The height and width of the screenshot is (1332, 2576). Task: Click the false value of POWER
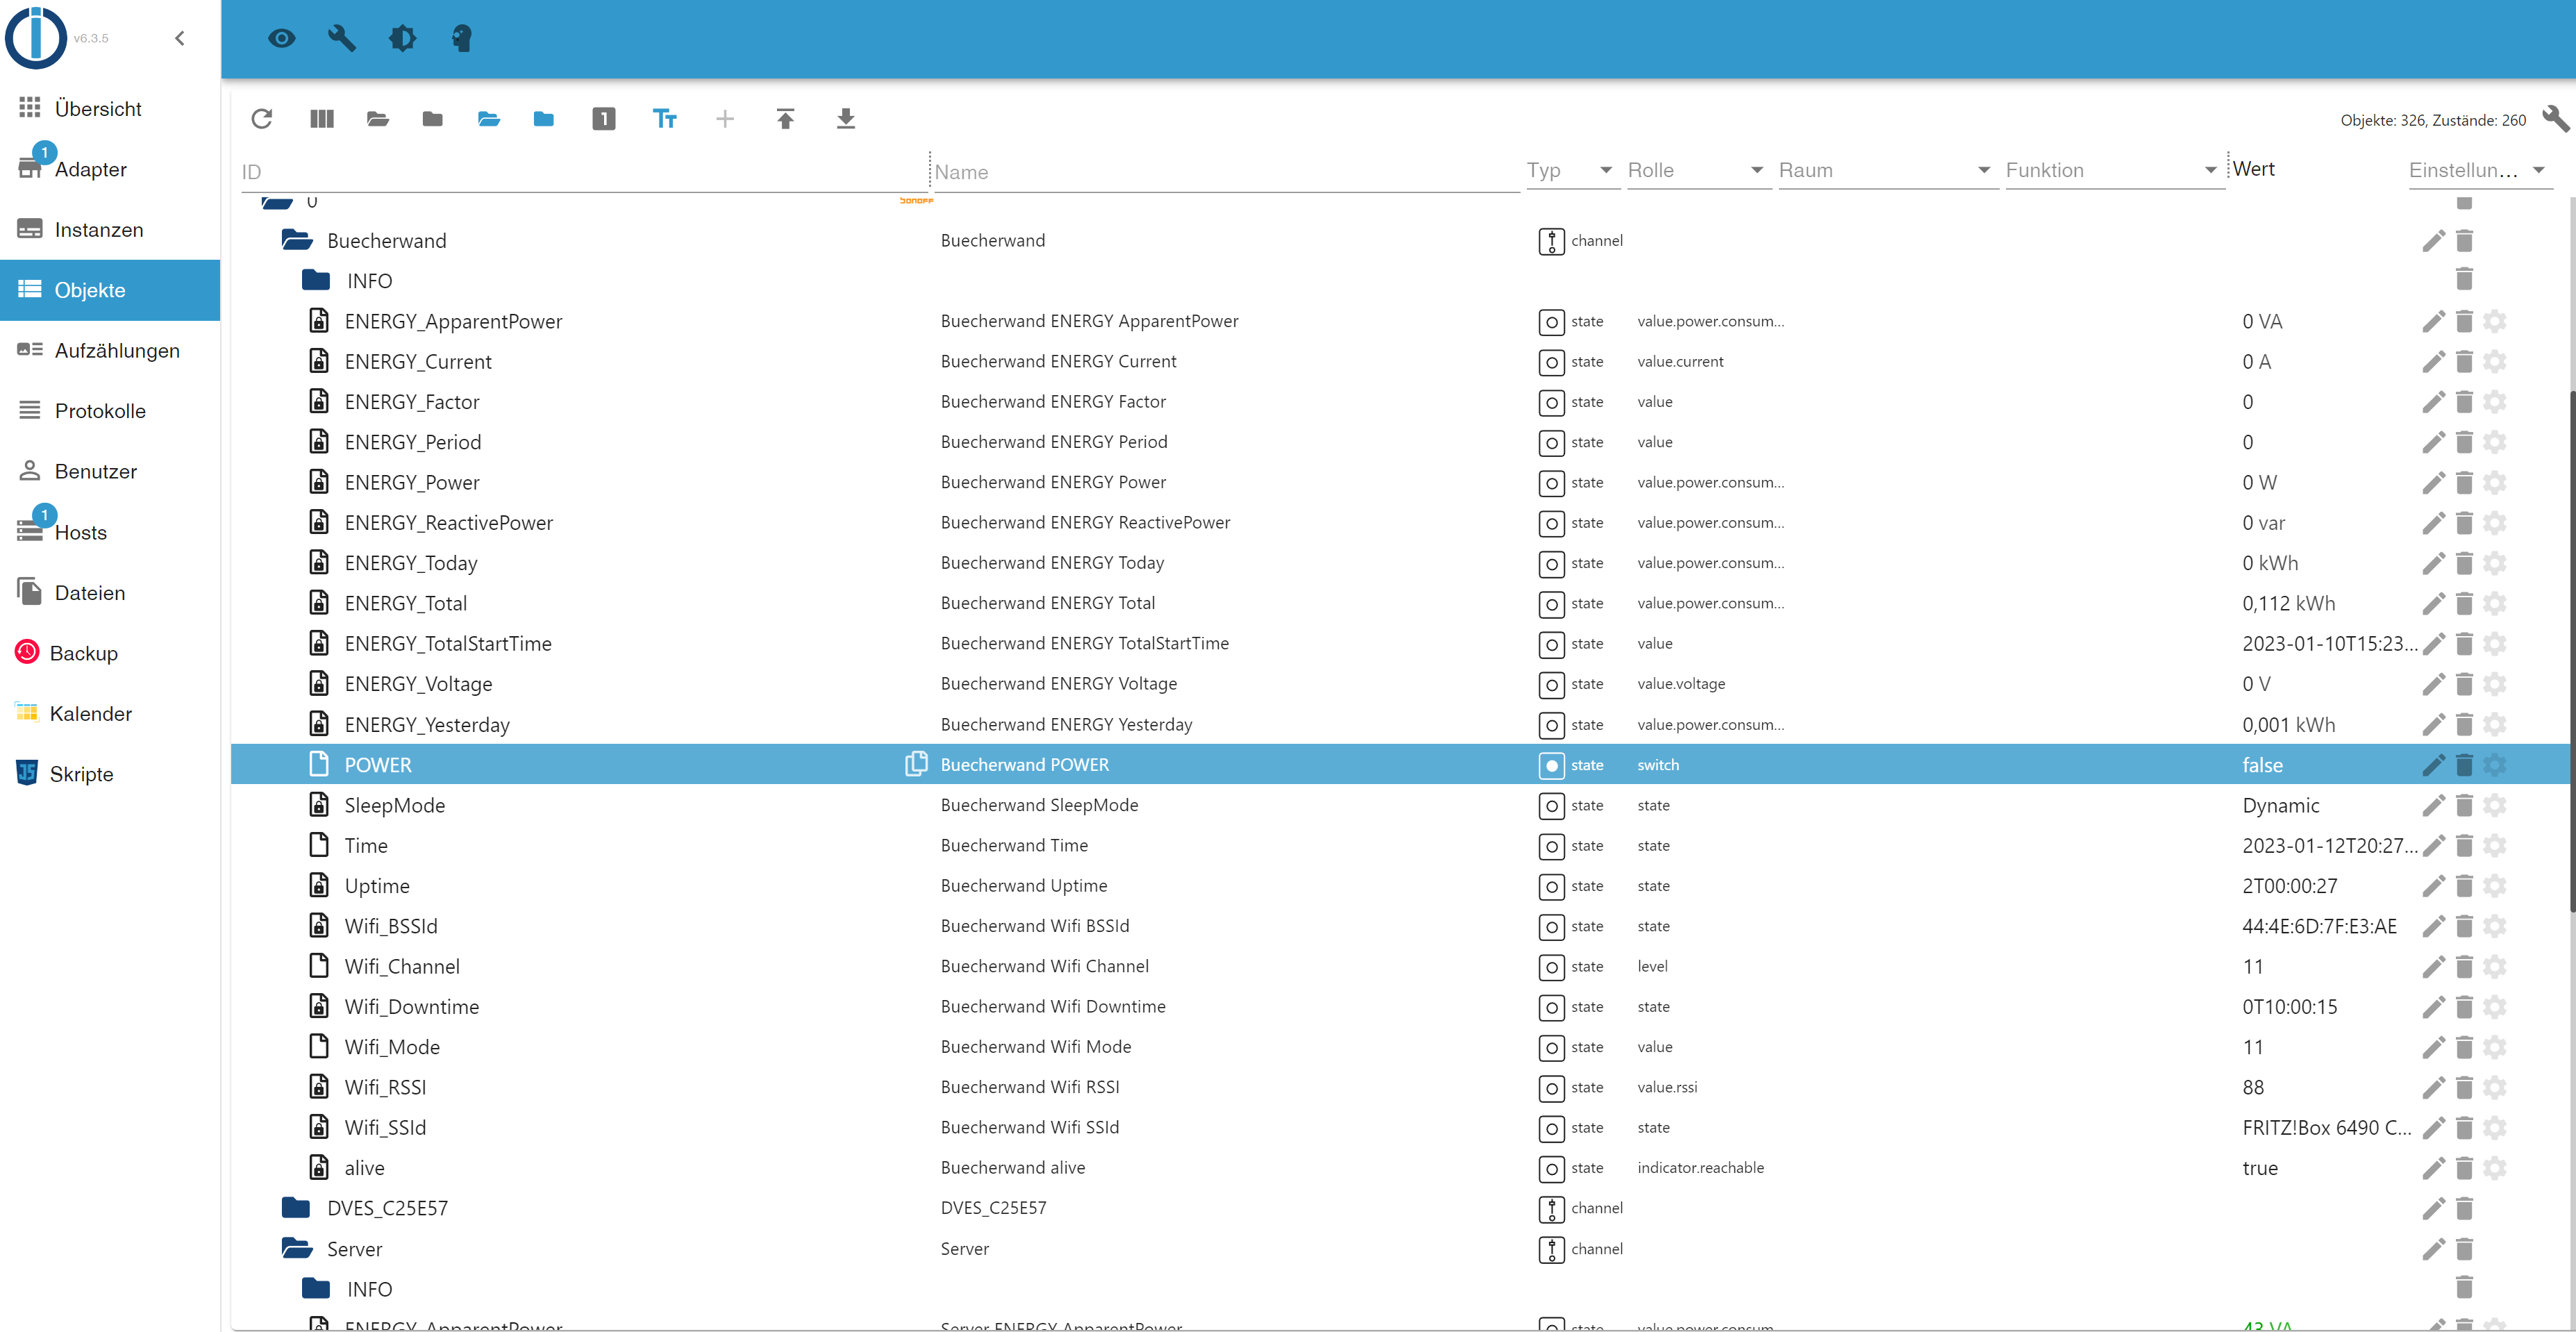pyautogui.click(x=2262, y=765)
